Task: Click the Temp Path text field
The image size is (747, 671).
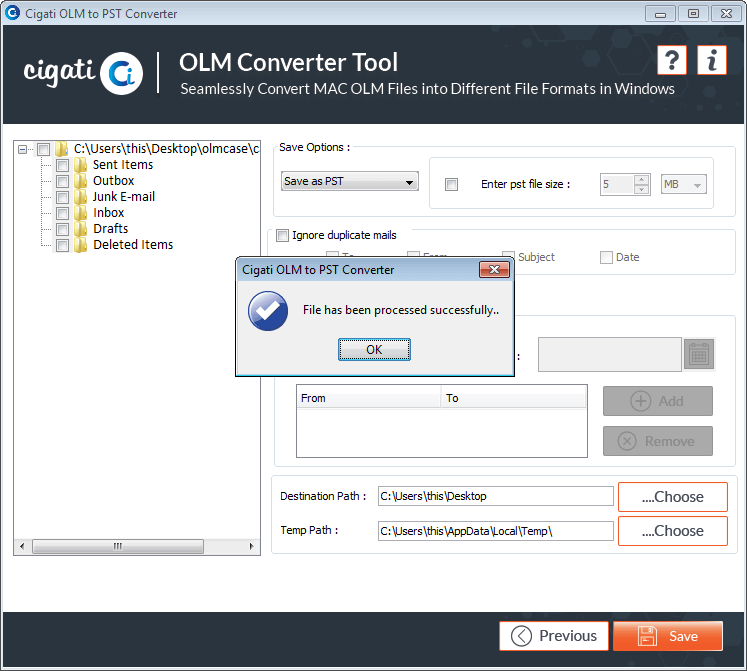Action: [x=495, y=531]
